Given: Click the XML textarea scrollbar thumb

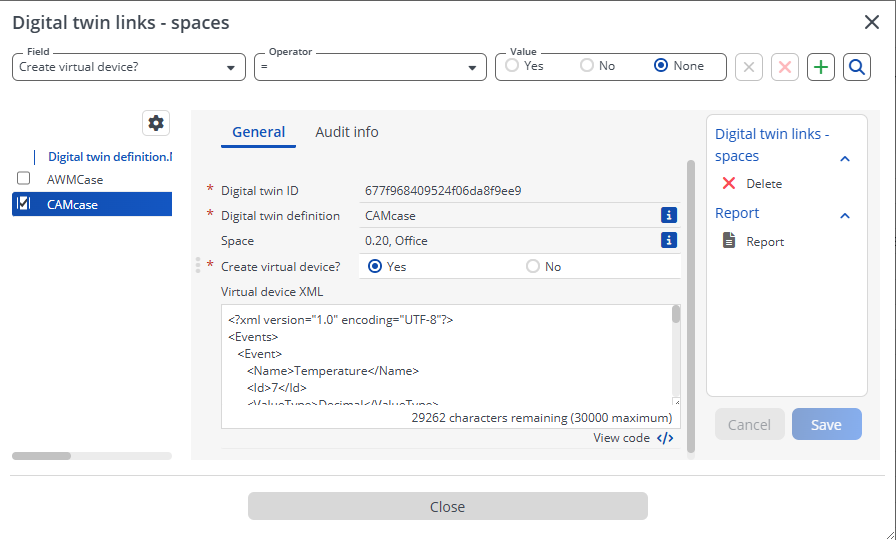Looking at the screenshot, I should tap(676, 314).
